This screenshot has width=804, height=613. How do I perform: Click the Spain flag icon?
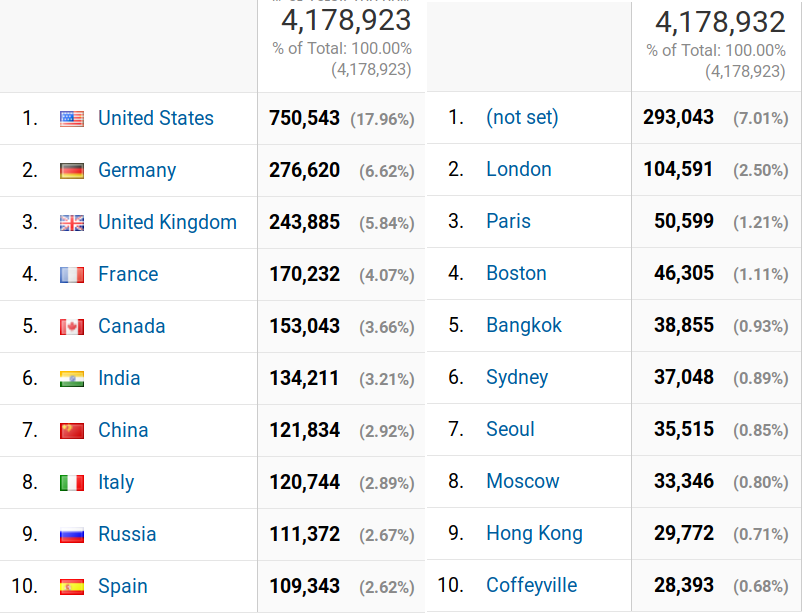pos(72,587)
